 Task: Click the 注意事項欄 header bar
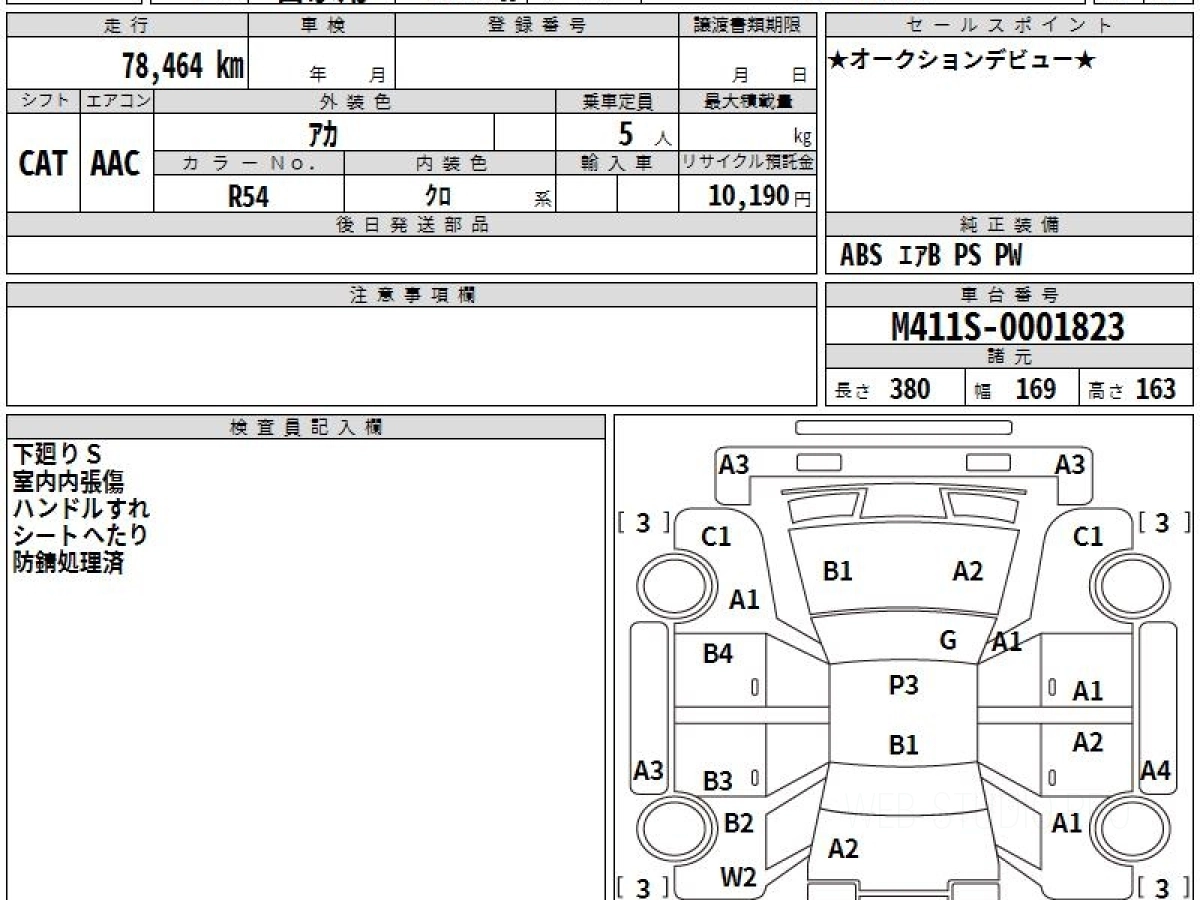point(411,295)
